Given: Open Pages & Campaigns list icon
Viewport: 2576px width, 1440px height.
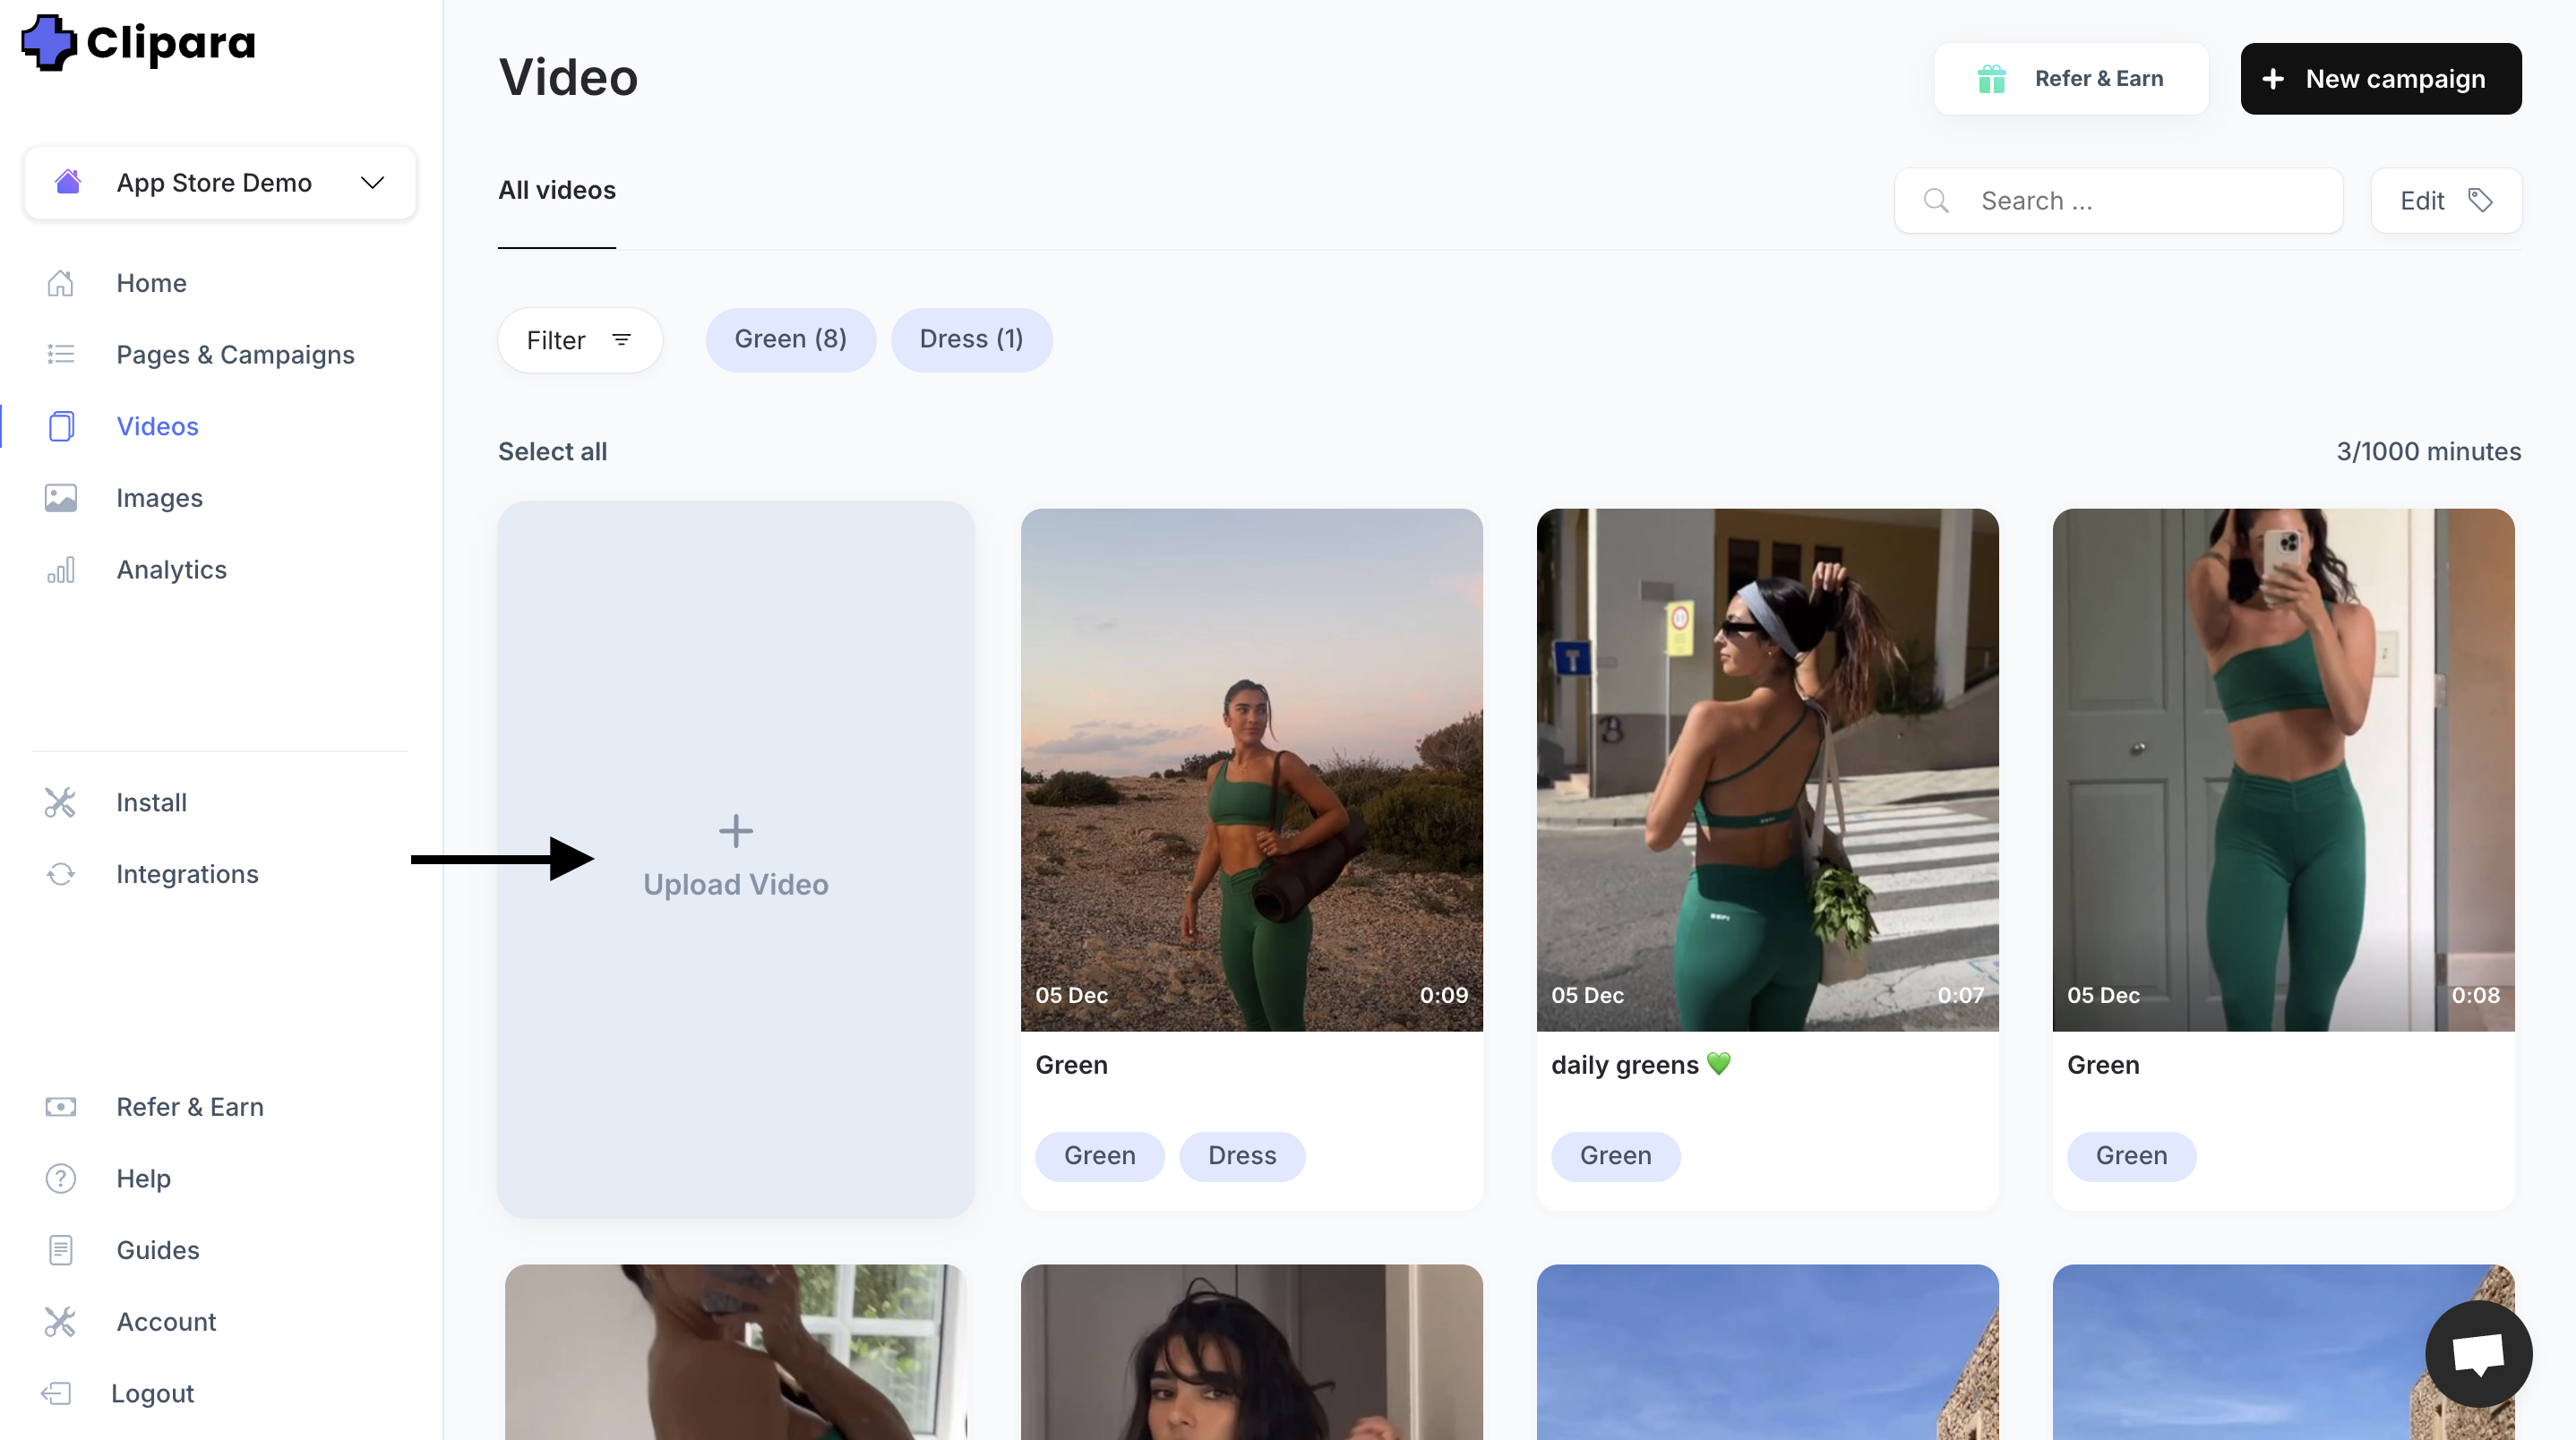Looking at the screenshot, I should [61, 354].
